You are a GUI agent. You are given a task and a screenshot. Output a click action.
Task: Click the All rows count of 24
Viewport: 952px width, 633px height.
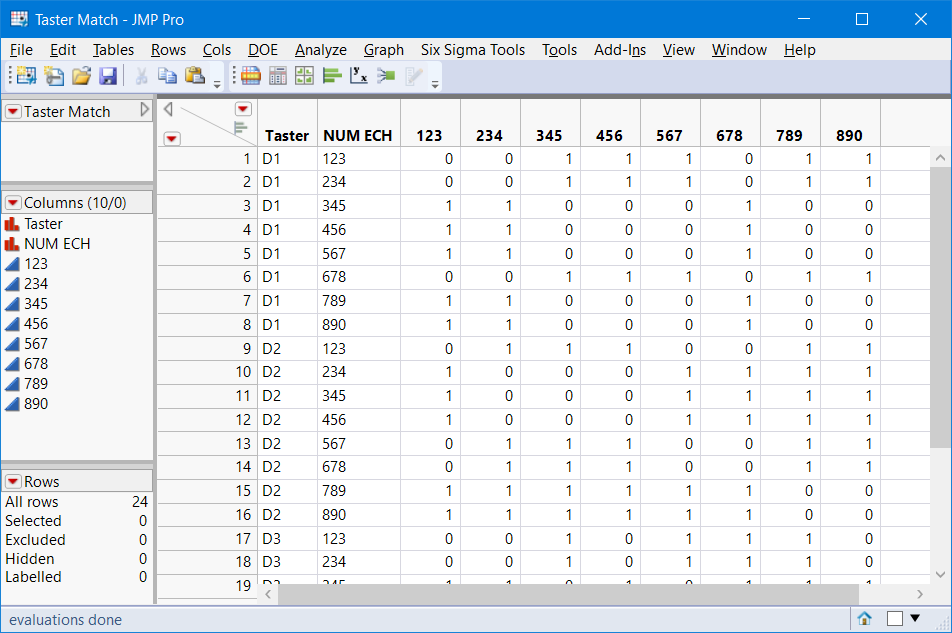tap(140, 502)
